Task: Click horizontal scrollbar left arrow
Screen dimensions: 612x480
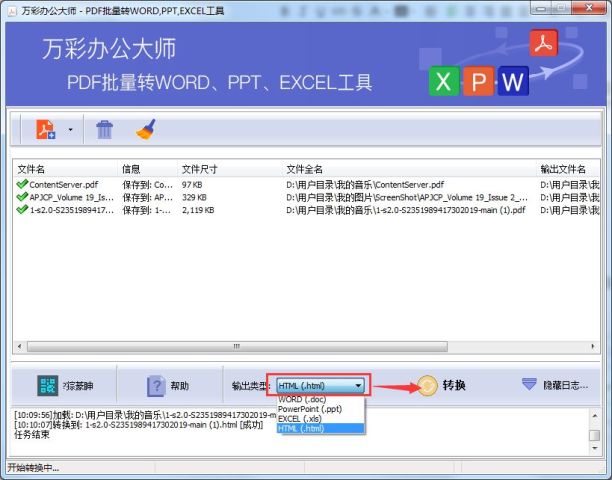Action: [x=20, y=347]
